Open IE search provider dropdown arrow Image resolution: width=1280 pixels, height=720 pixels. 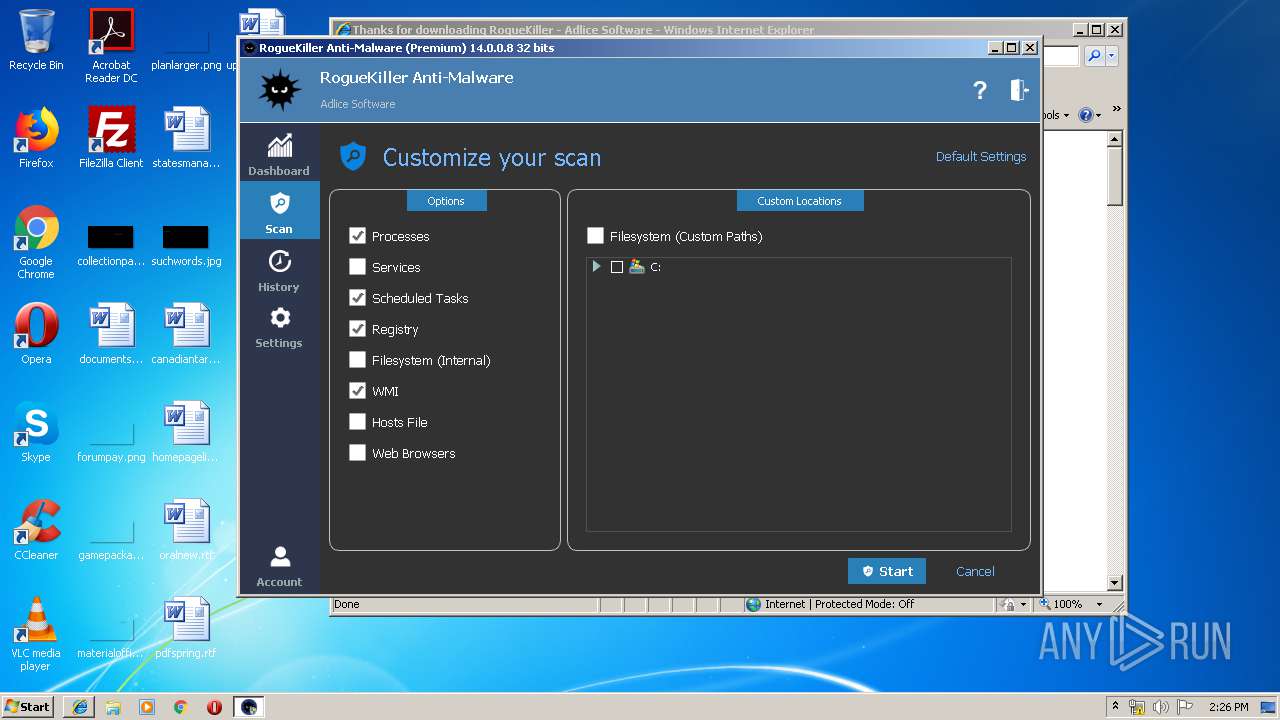[1113, 56]
